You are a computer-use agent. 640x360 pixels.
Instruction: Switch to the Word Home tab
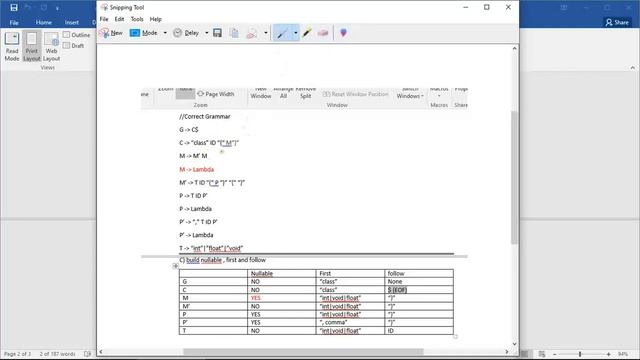(43, 22)
